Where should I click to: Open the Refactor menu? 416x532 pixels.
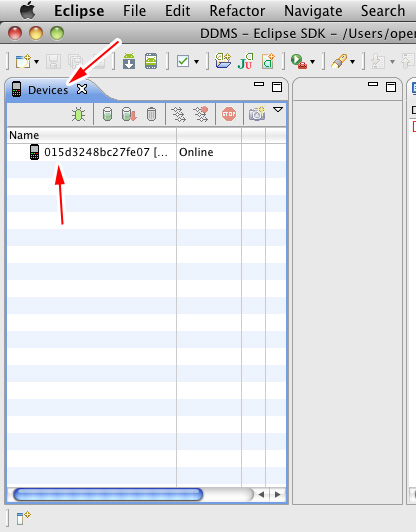(237, 11)
